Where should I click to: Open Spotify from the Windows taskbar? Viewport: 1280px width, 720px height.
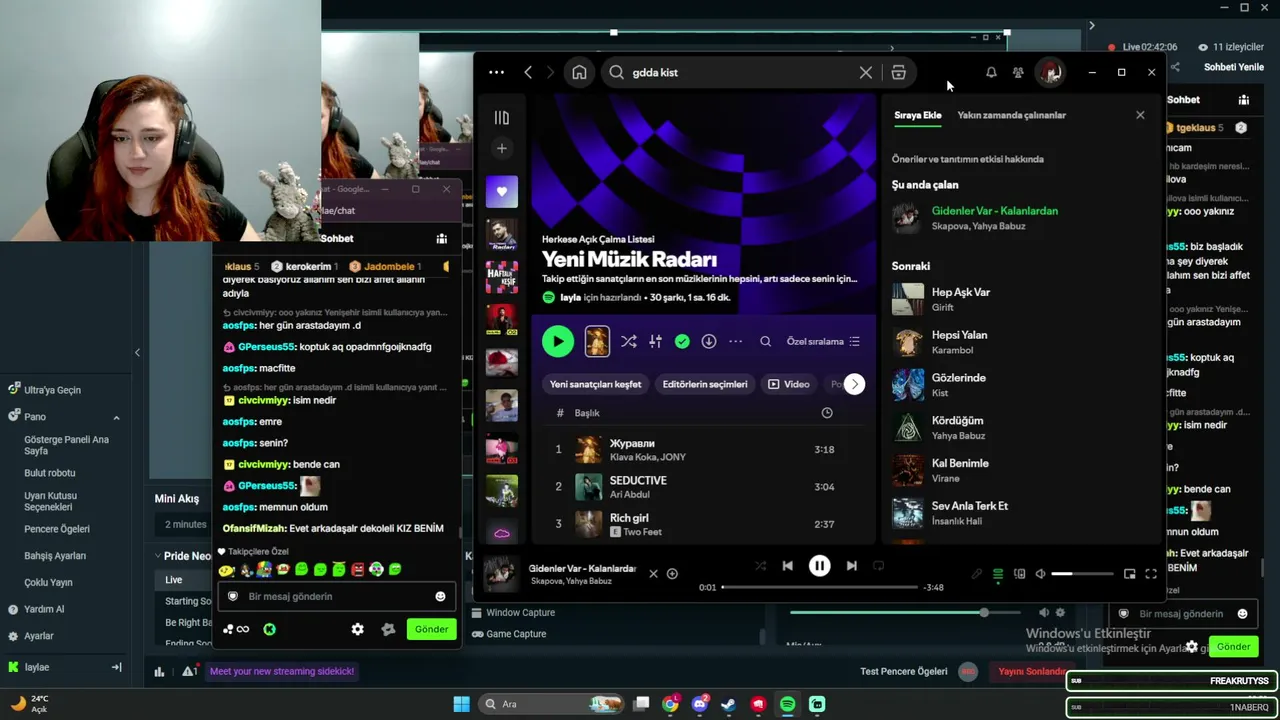click(x=787, y=704)
